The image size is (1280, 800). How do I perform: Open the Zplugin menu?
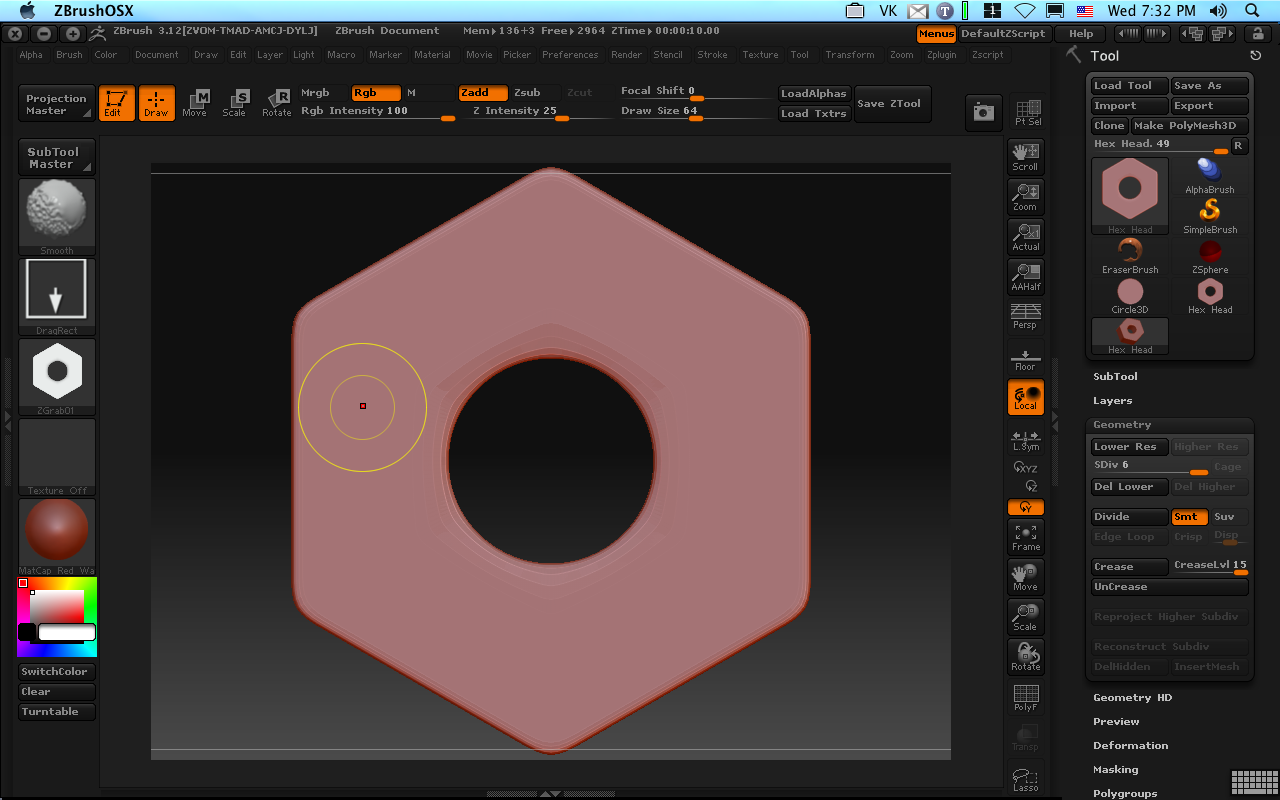941,55
